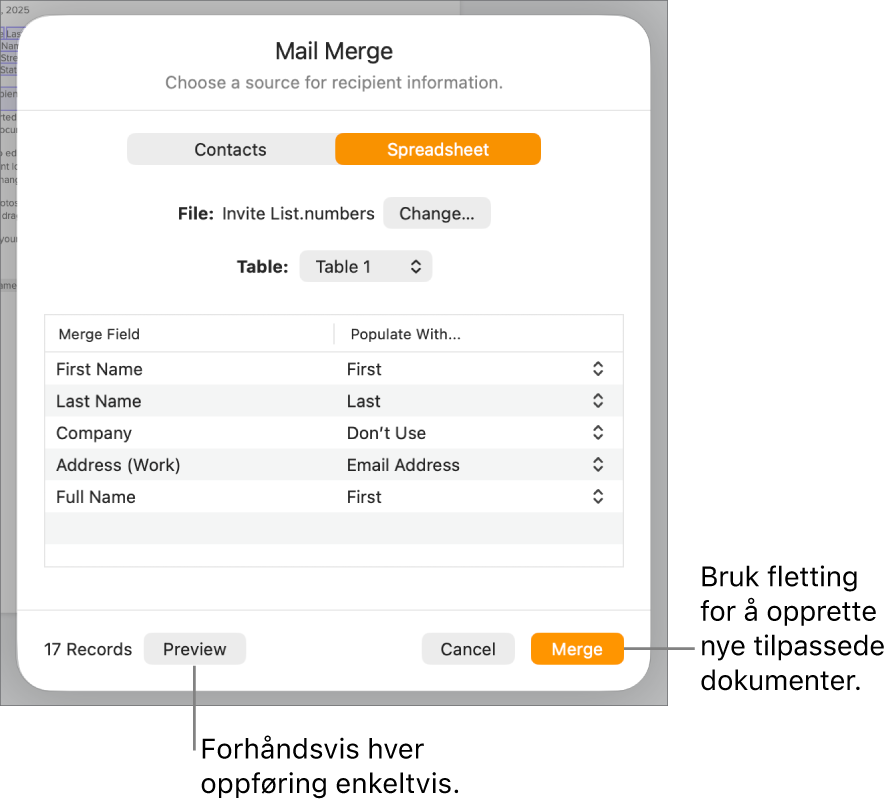The width and height of the screenshot is (896, 809).
Task: Switch to the Contacts source tab
Action: pyautogui.click(x=231, y=150)
